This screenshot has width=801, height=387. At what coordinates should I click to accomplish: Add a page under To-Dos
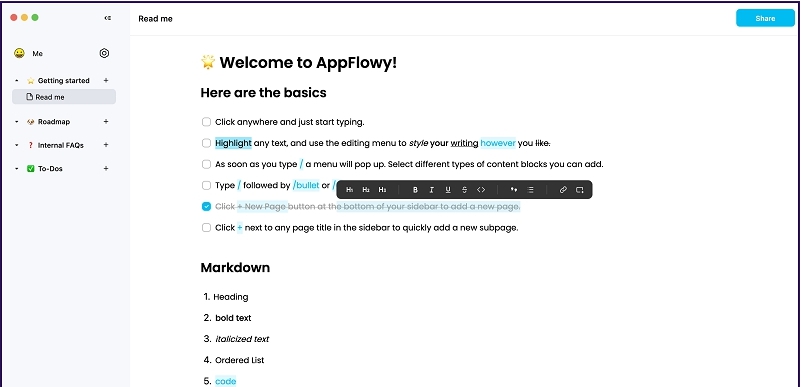(106, 168)
